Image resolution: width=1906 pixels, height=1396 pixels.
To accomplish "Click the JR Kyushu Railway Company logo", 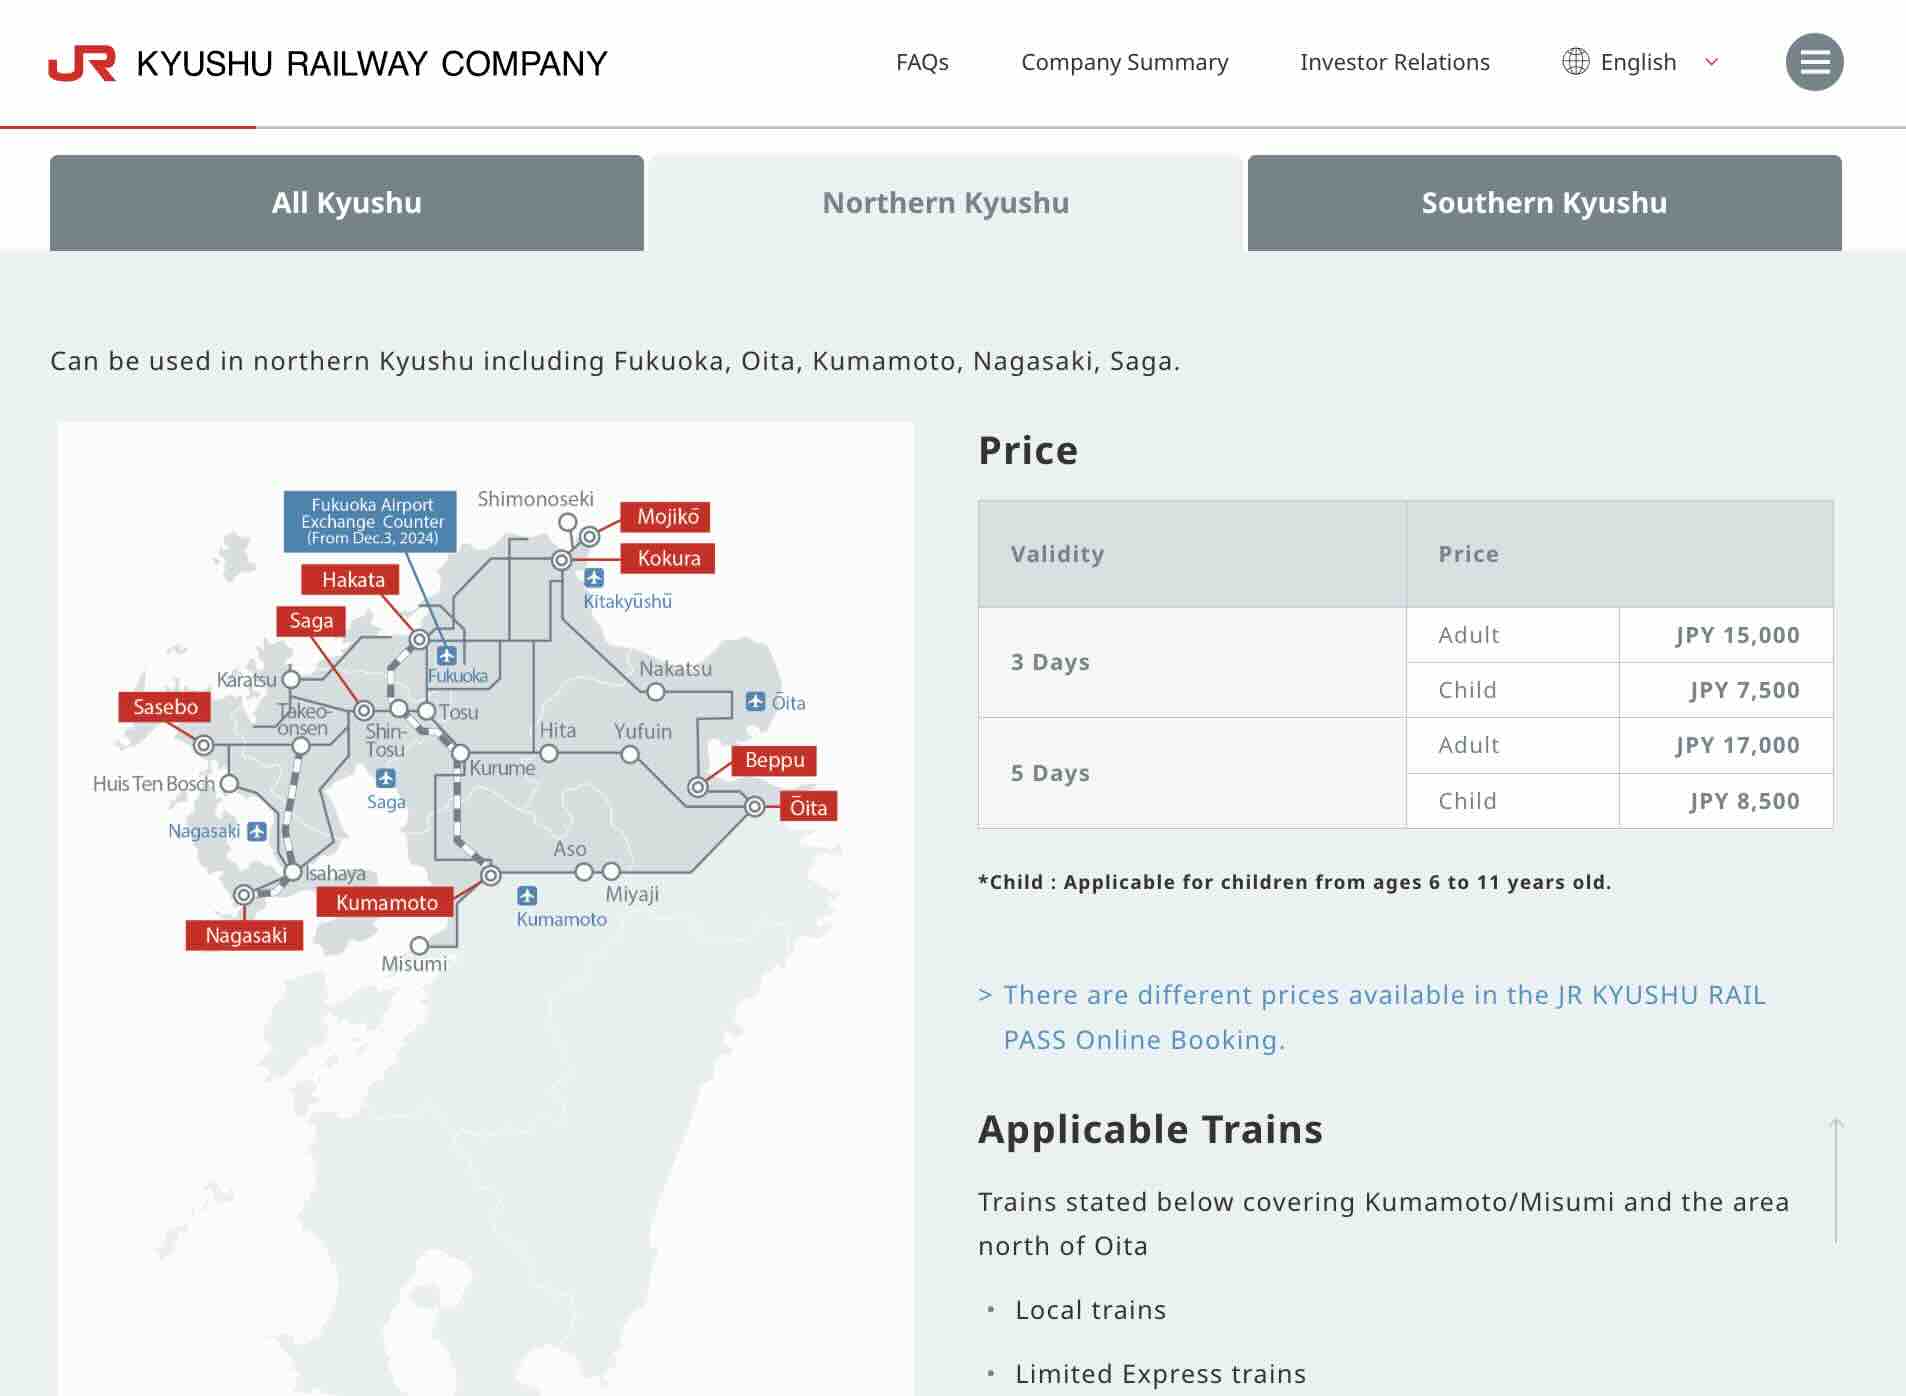I will click(x=328, y=63).
